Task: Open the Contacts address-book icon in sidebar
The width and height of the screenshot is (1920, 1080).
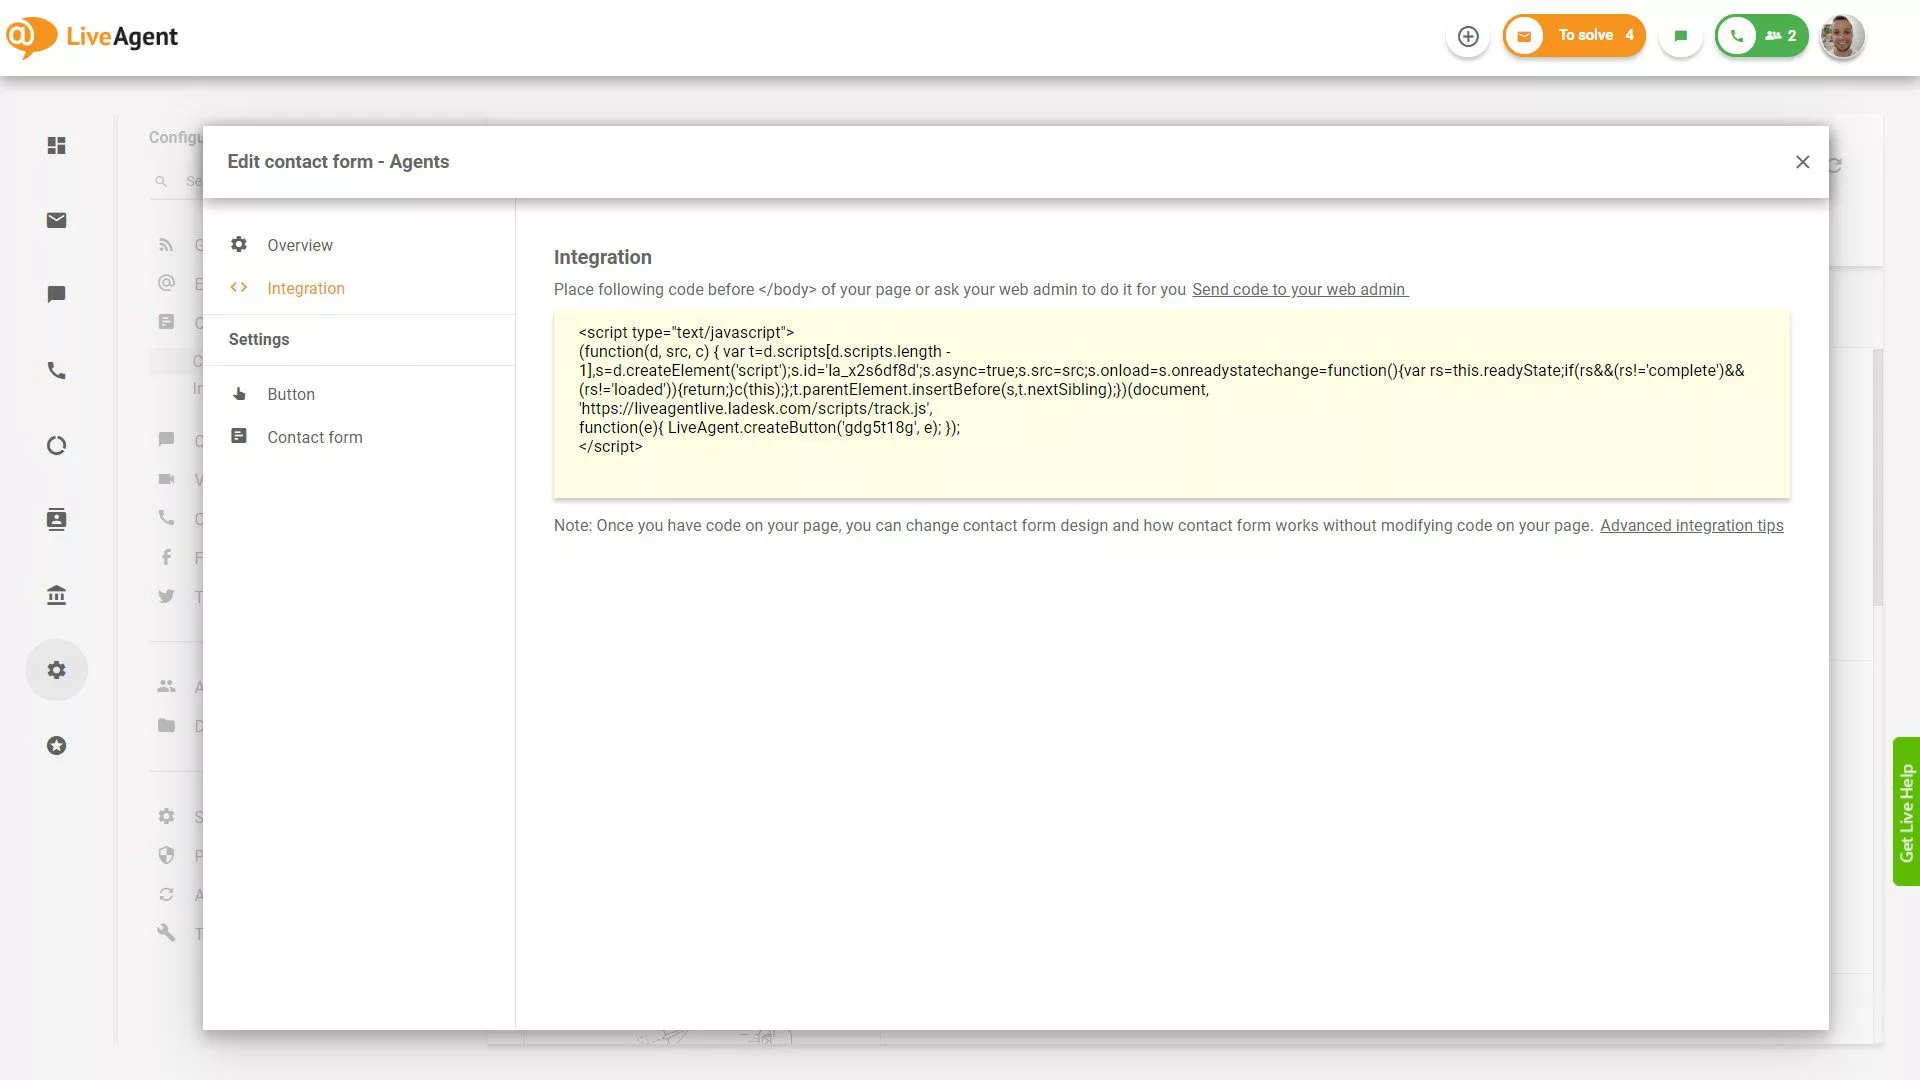Action: [57, 519]
